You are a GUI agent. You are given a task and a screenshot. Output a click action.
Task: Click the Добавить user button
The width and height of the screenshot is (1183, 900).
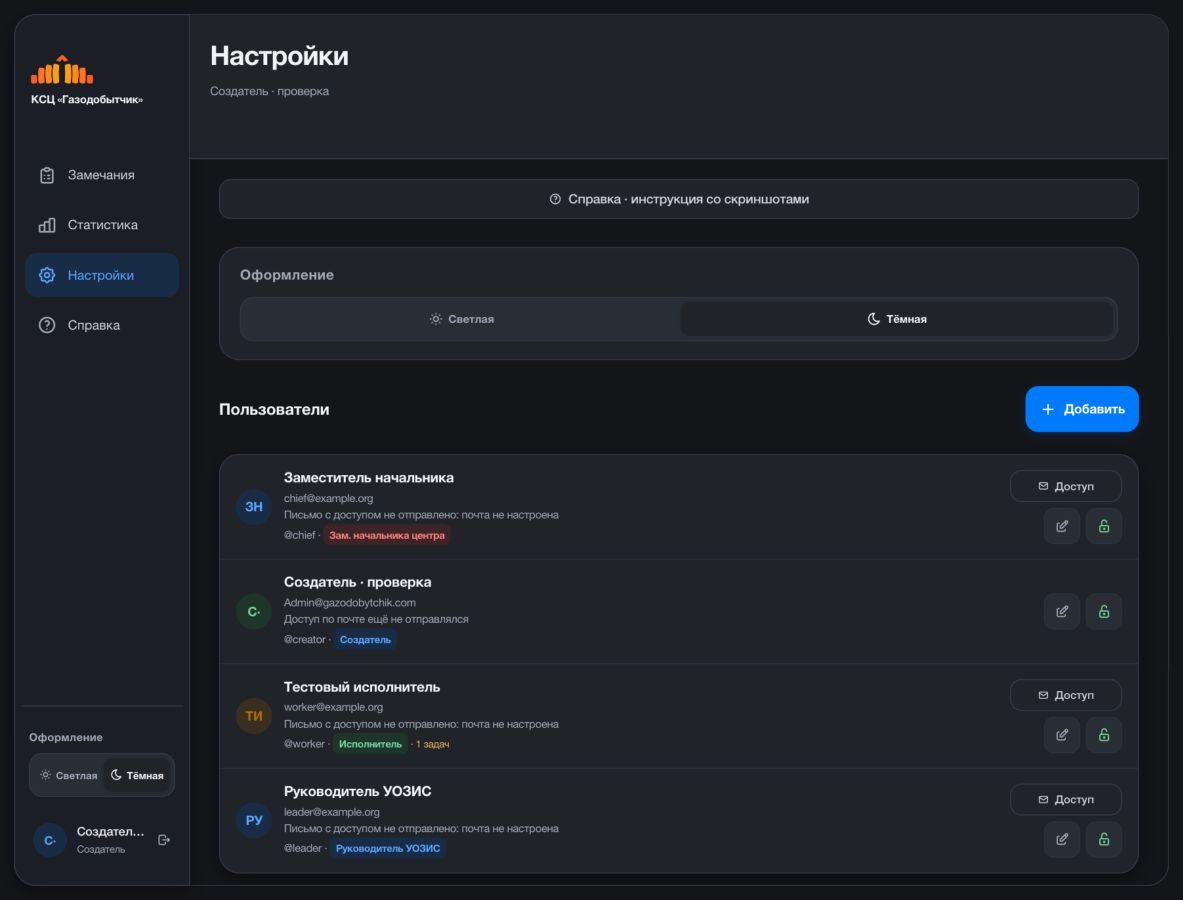pyautogui.click(x=1082, y=409)
